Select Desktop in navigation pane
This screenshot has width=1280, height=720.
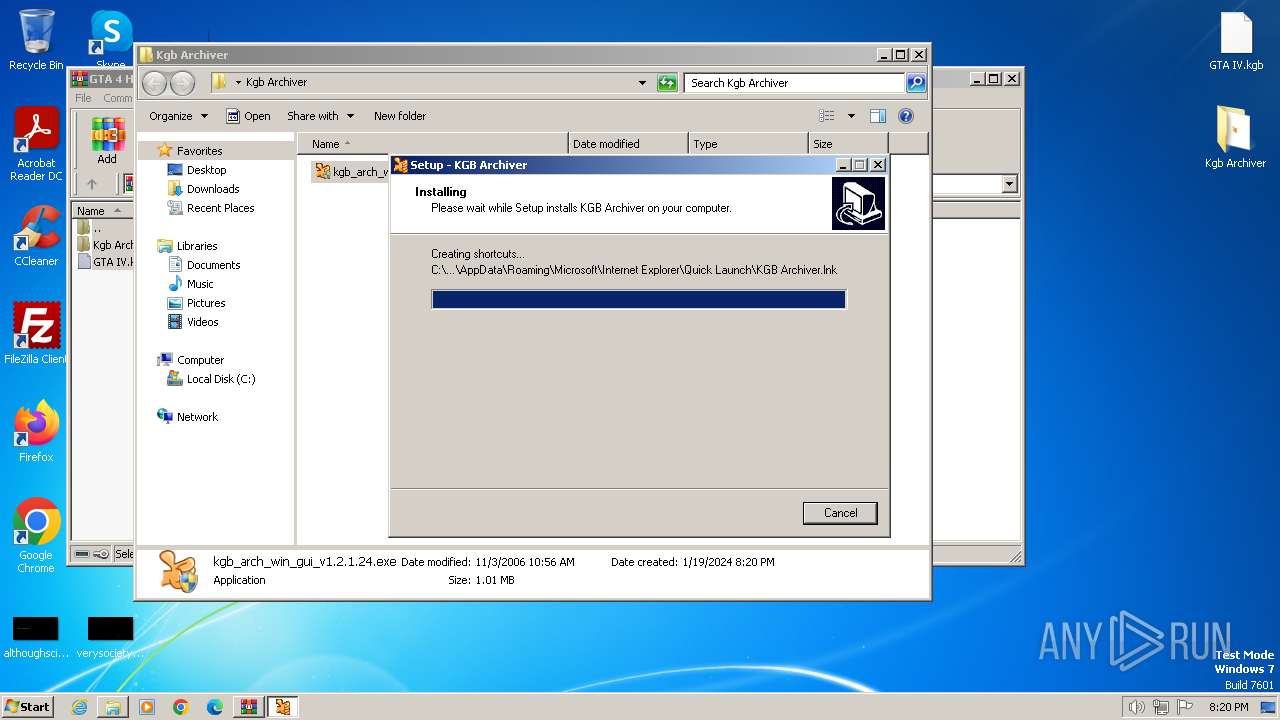click(x=206, y=170)
